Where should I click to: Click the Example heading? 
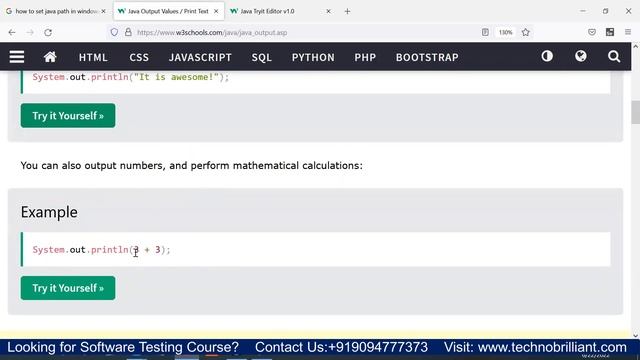(49, 212)
